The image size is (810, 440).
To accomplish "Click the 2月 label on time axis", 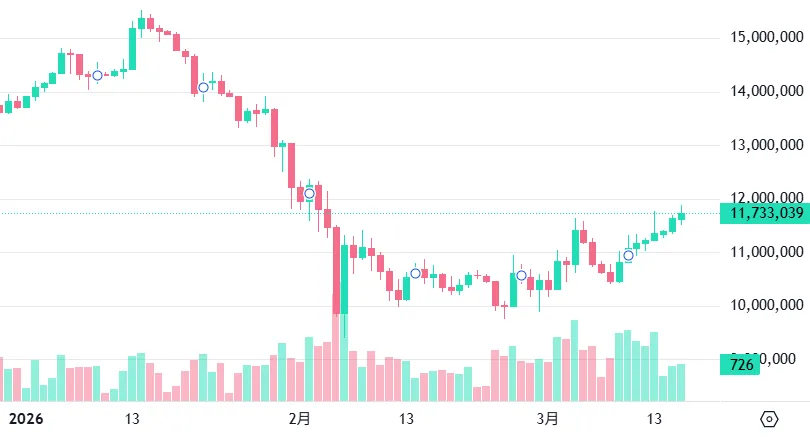I will (x=298, y=418).
